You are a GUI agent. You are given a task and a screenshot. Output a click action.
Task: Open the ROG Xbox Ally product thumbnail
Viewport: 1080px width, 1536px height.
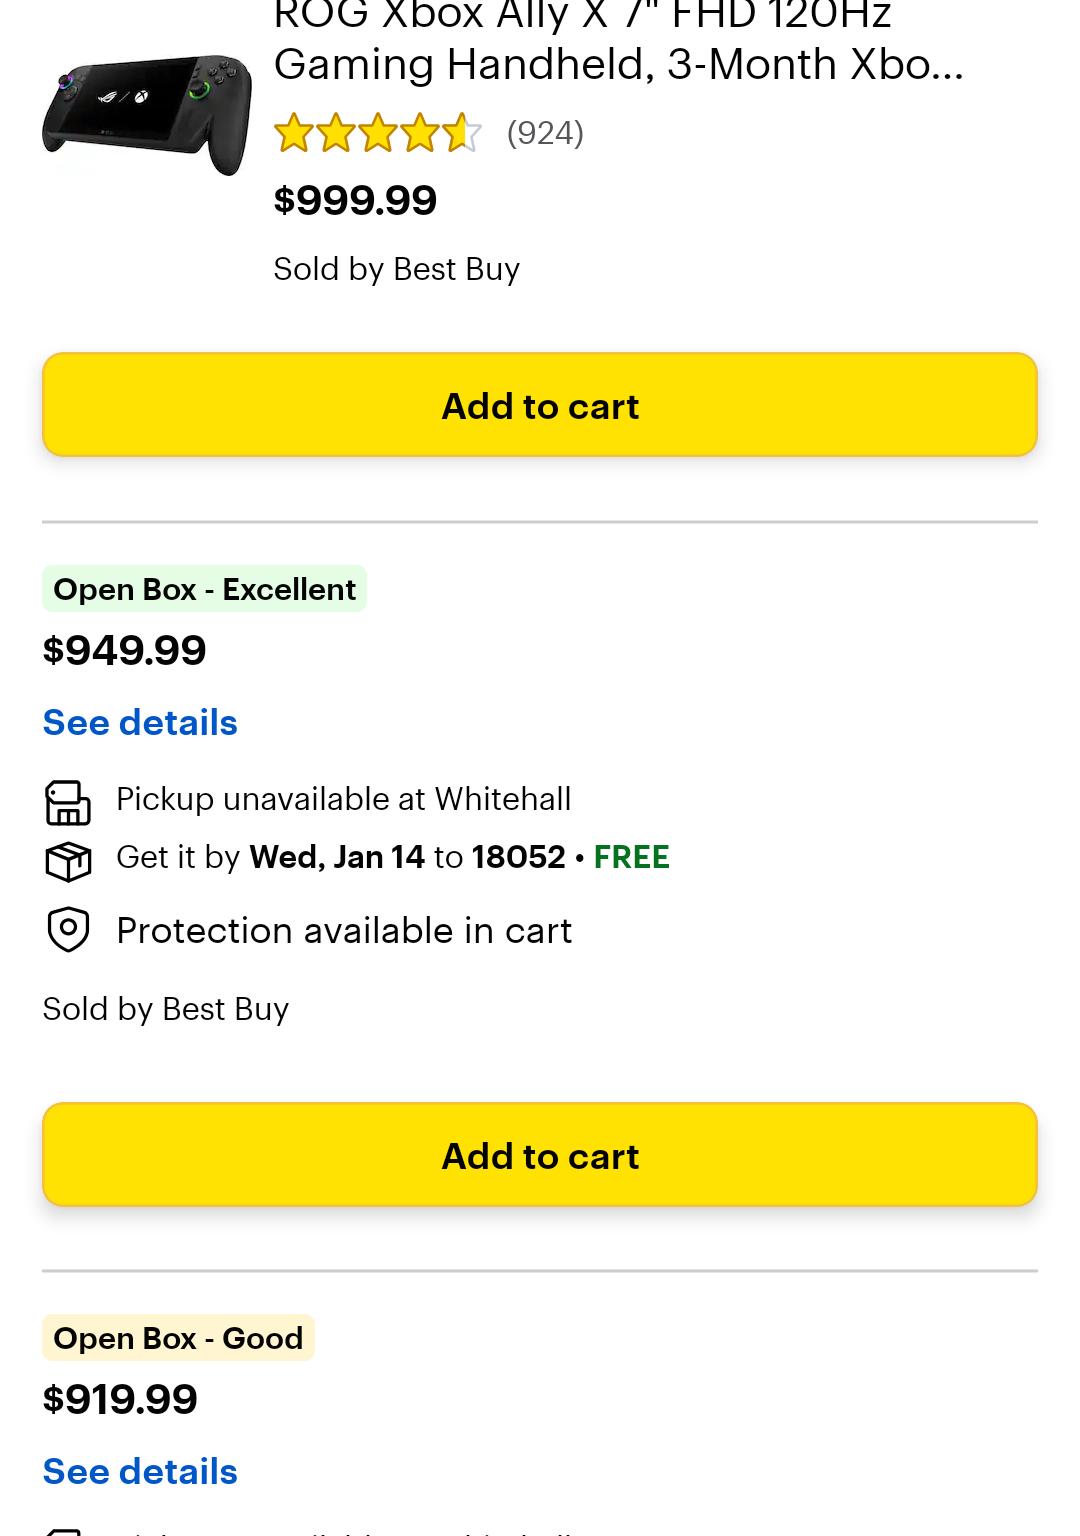click(x=146, y=115)
